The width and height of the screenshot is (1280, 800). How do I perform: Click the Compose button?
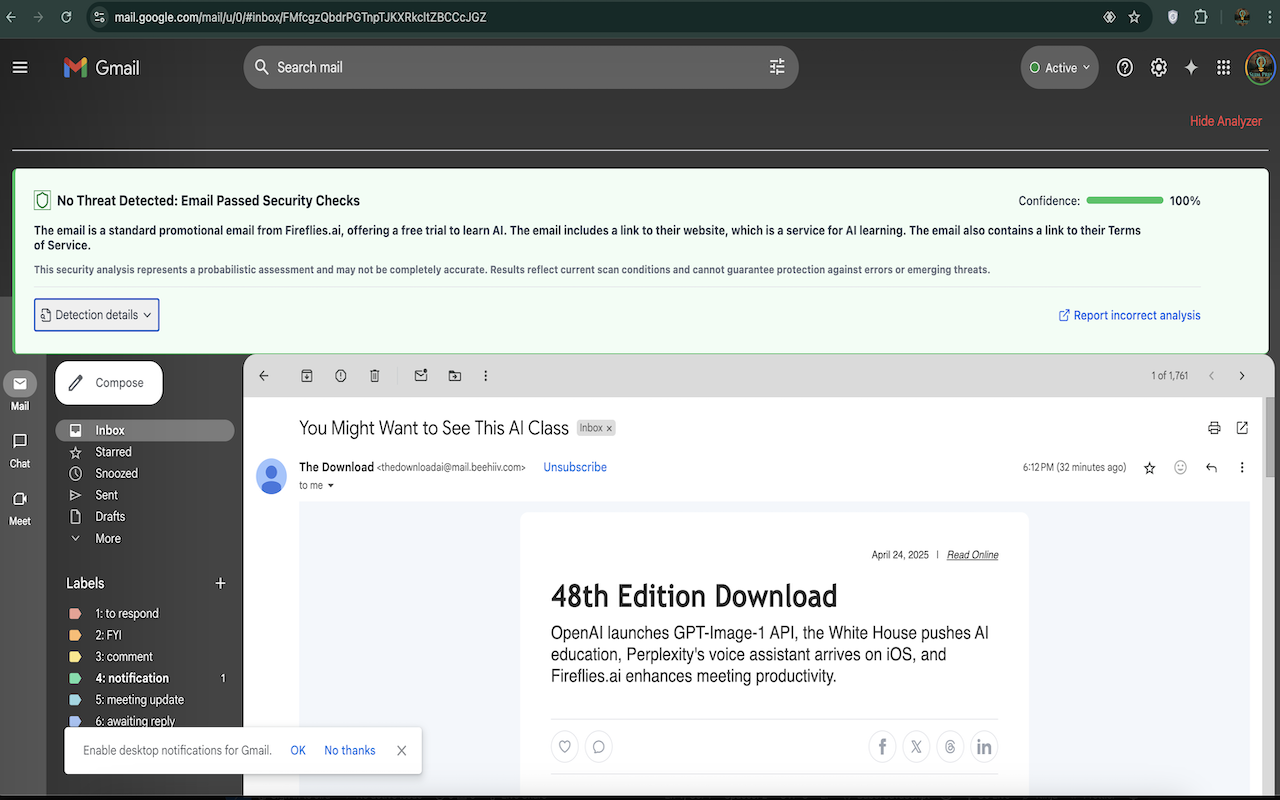point(109,383)
